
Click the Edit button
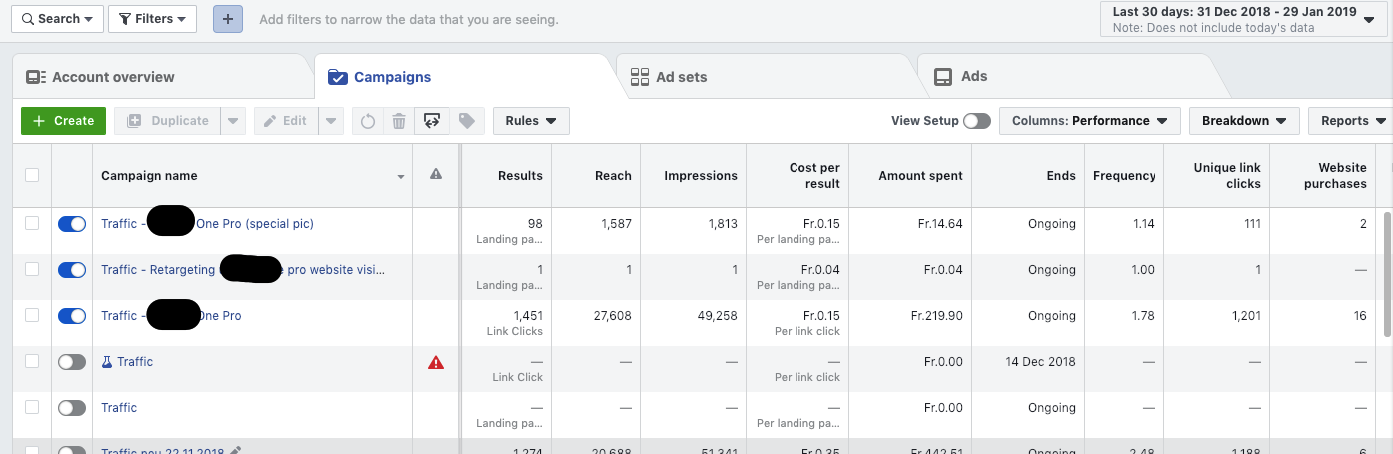point(285,121)
